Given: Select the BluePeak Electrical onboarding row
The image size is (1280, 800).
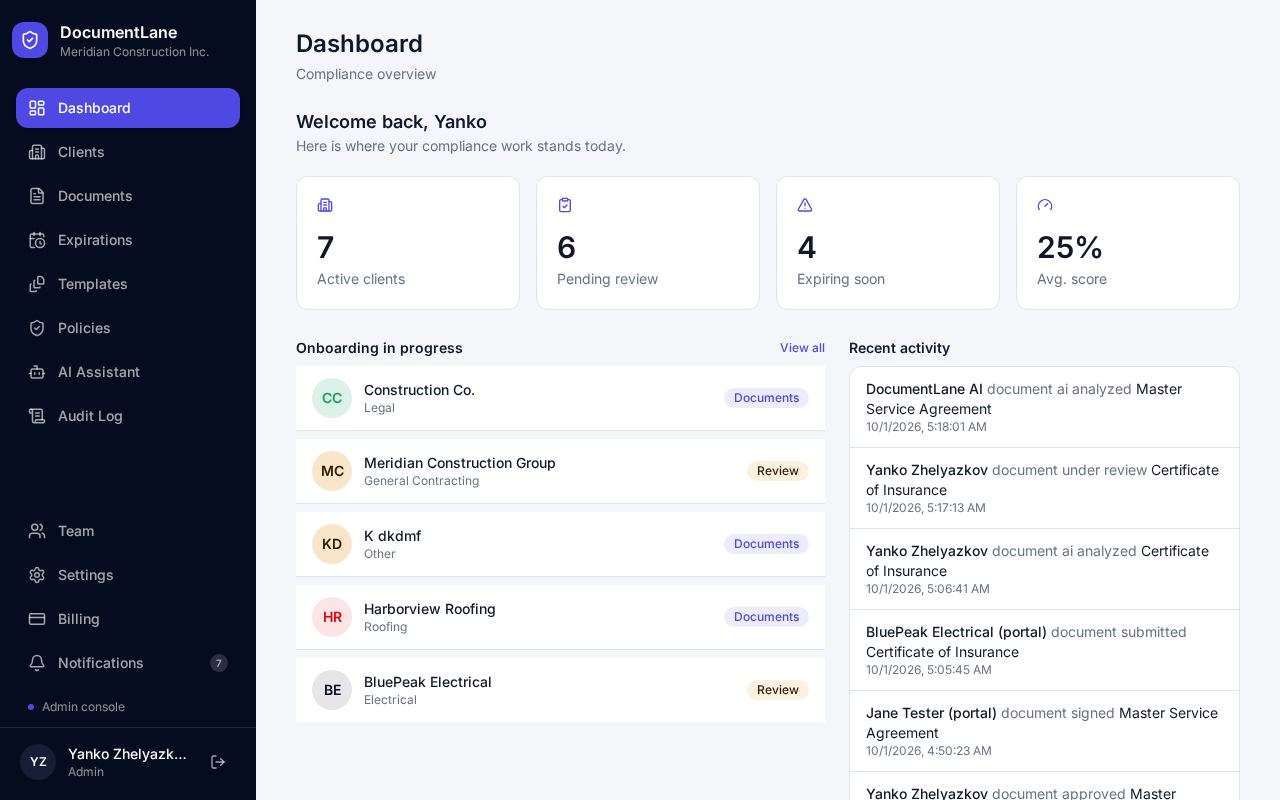Looking at the screenshot, I should (560, 690).
